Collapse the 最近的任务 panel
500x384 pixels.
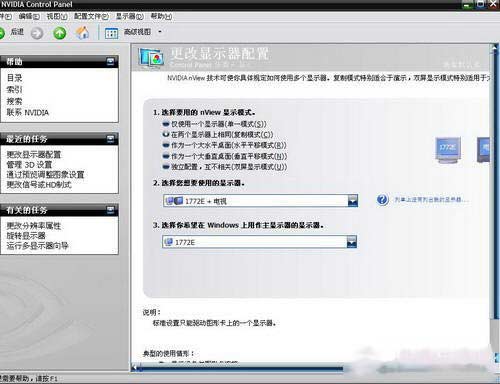click(110, 139)
